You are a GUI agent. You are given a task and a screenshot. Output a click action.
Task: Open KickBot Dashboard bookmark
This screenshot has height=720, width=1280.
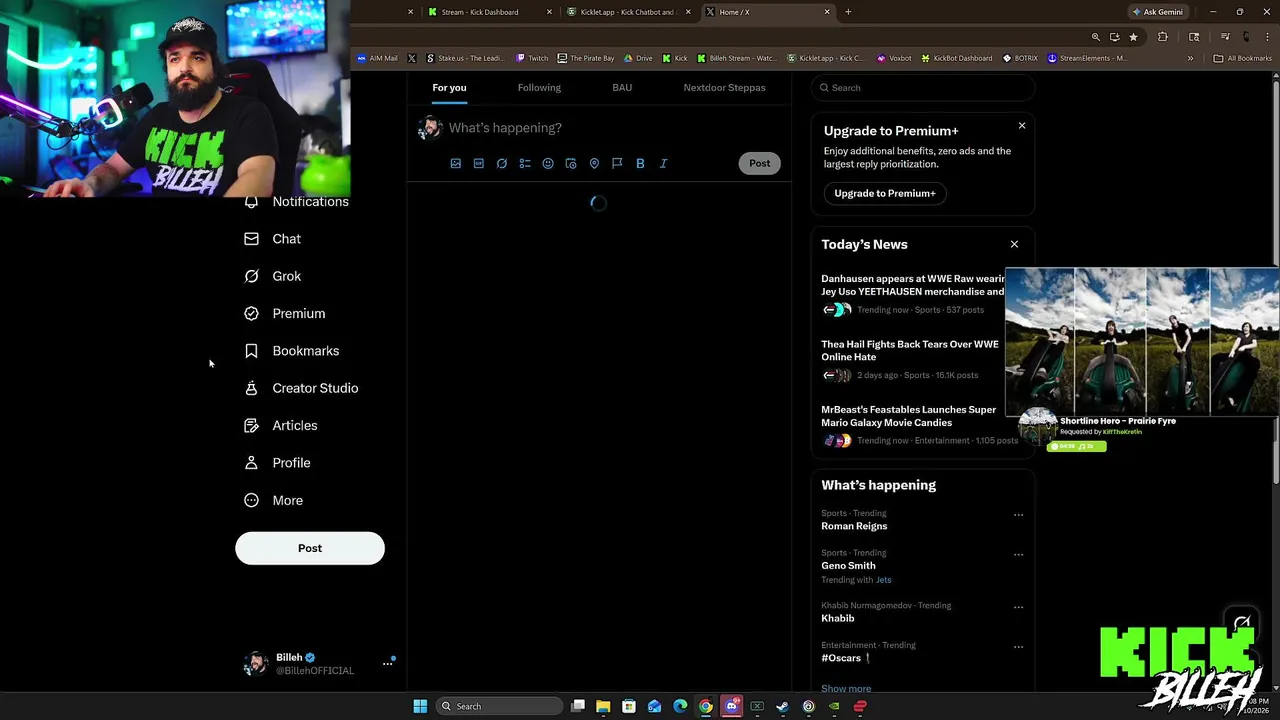956,58
